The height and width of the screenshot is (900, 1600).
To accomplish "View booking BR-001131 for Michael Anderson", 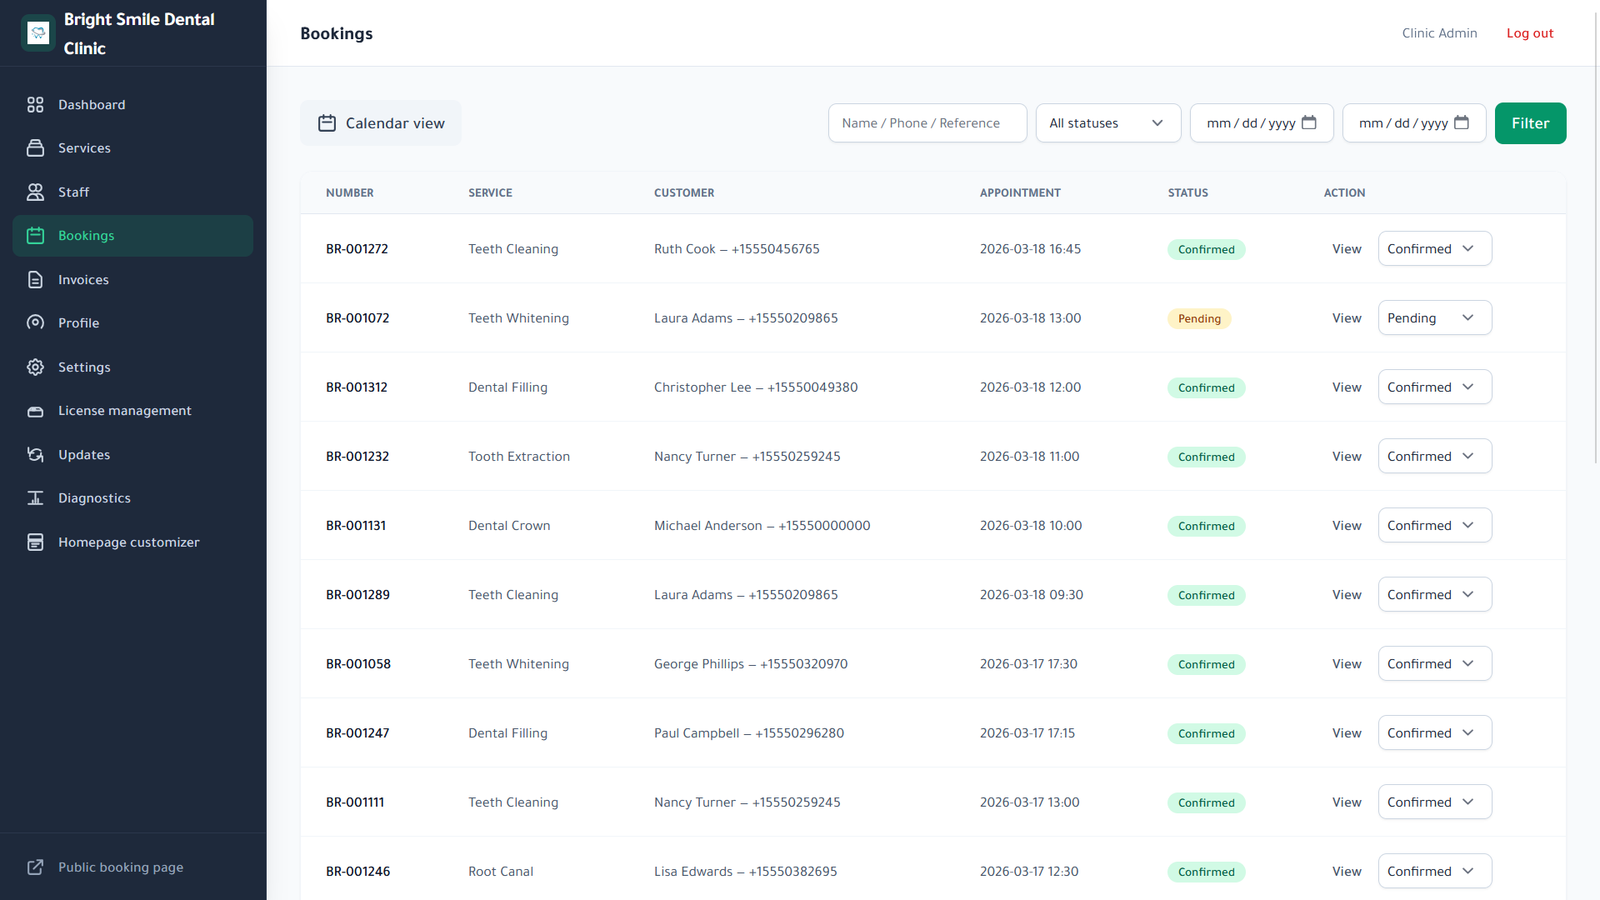I will click(x=1346, y=525).
